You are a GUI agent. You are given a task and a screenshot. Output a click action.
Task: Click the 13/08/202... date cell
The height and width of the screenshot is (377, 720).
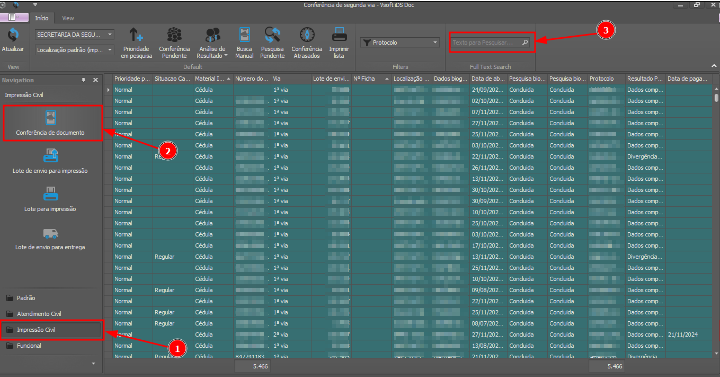[488, 346]
